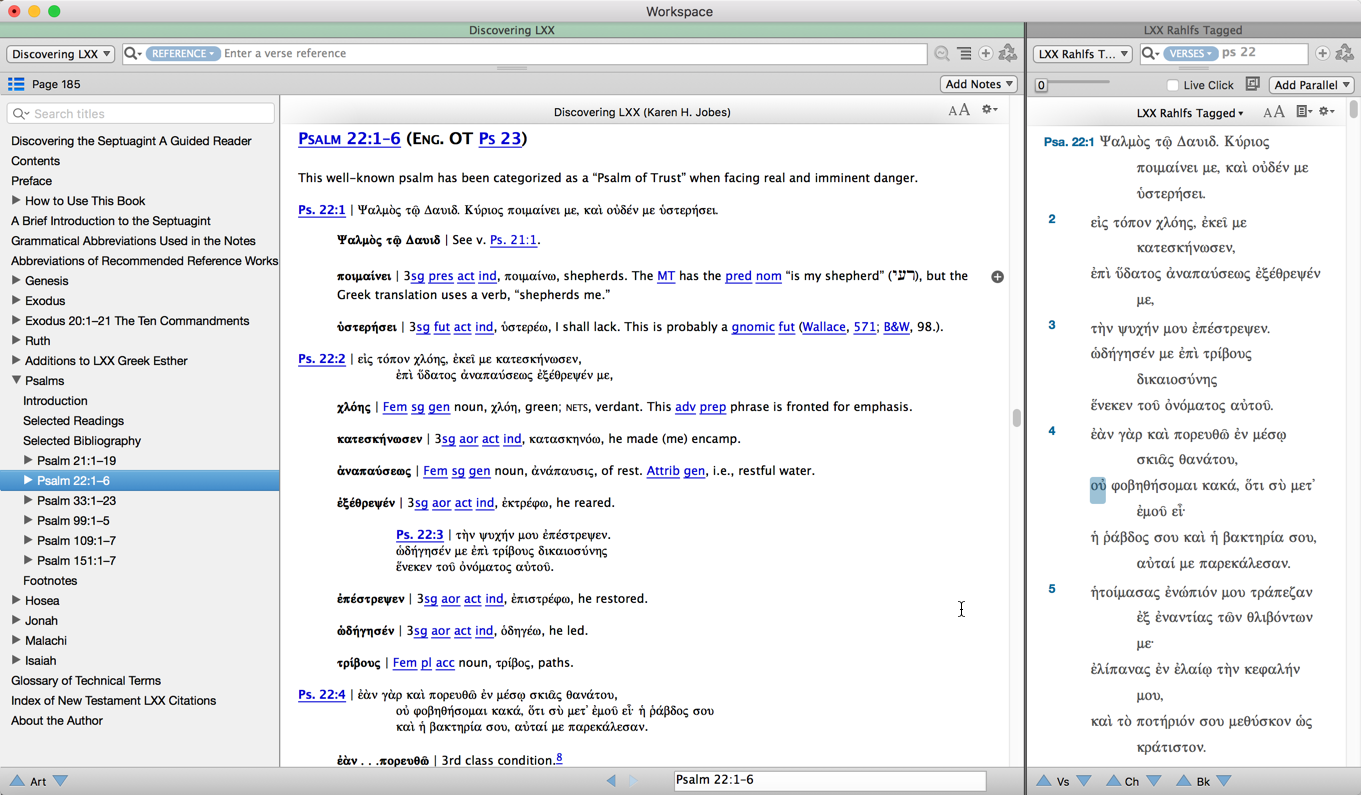Follow the Ps 23 hyperlink in the heading
Image resolution: width=1361 pixels, height=795 pixels.
pos(499,139)
